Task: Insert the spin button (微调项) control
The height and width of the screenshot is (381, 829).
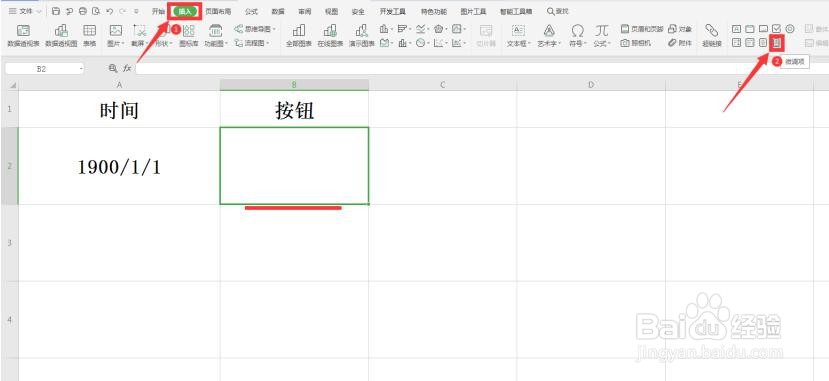Action: pos(777,43)
